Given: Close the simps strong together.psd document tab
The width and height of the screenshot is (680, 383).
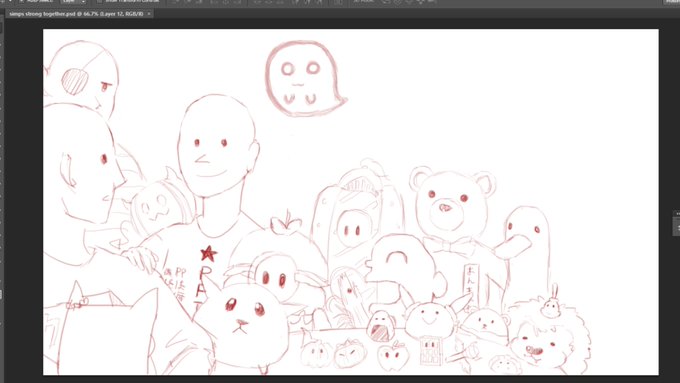Looking at the screenshot, I should click(x=149, y=14).
